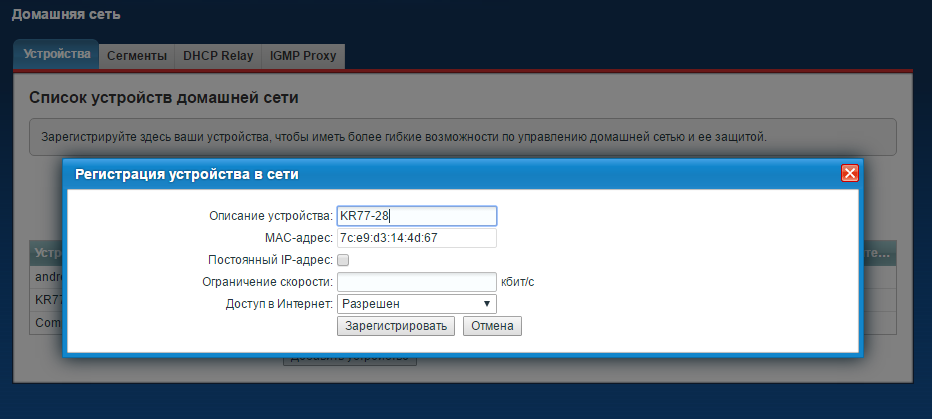The image size is (932, 419).
Task: Select the Com device row in the list
Action: [x=47, y=322]
